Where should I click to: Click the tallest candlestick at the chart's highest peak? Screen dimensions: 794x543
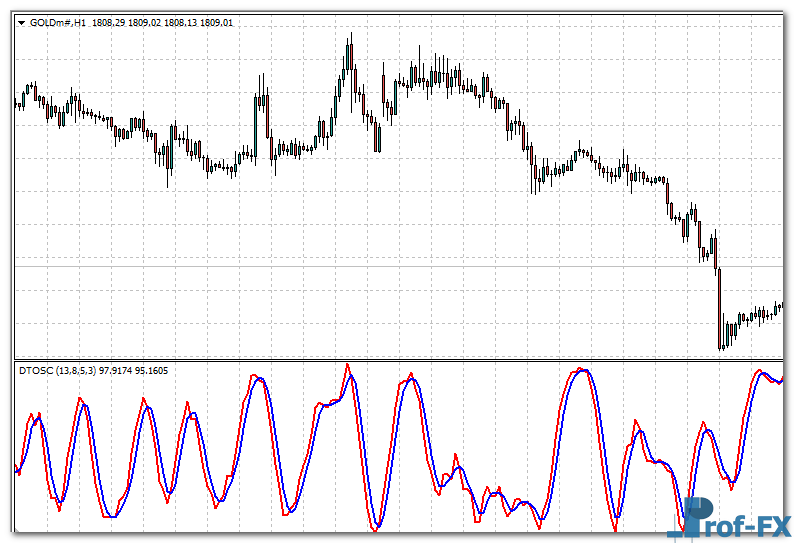pyautogui.click(x=350, y=60)
